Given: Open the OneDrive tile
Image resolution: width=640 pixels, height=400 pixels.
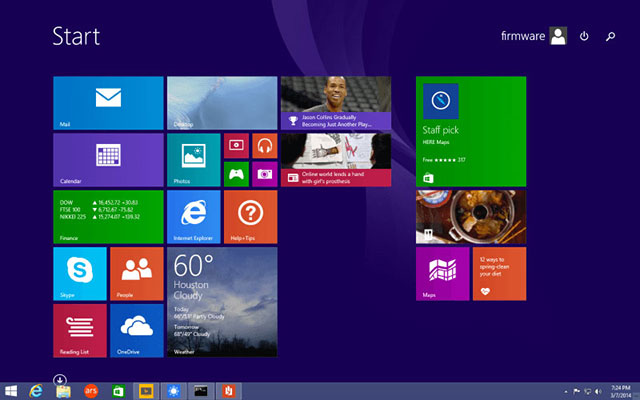Looking at the screenshot, I should coord(136,331).
